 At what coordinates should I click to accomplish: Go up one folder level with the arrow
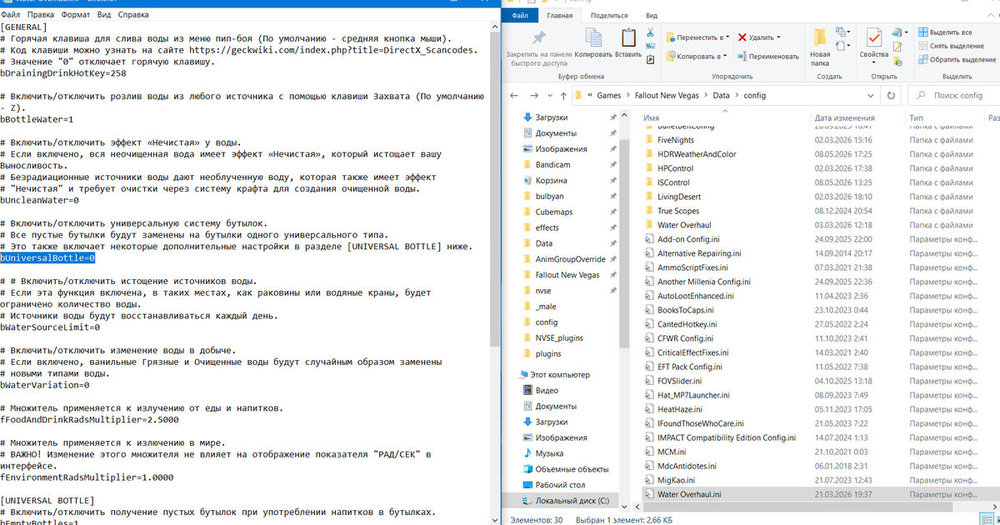(563, 96)
